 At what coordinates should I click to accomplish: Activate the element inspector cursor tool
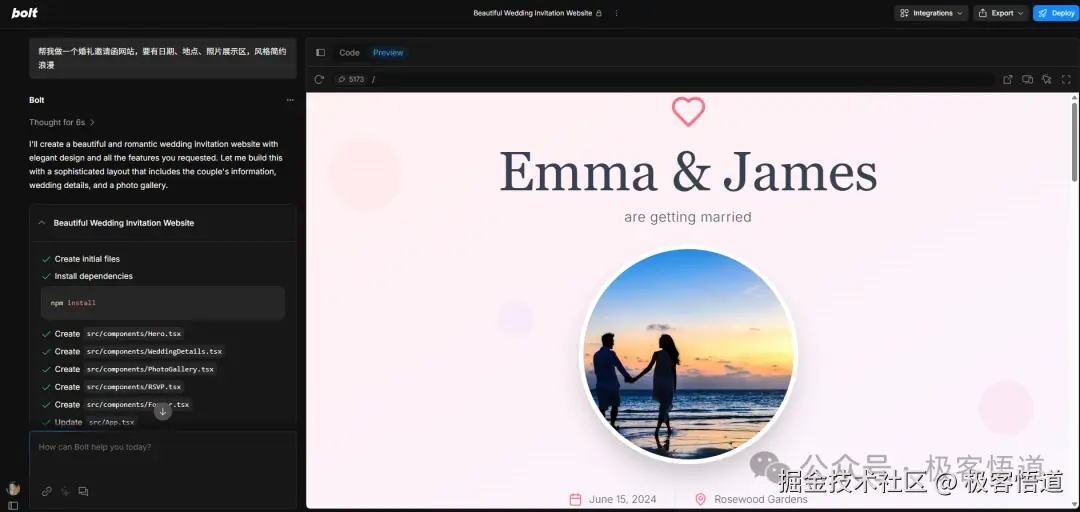click(x=1047, y=79)
